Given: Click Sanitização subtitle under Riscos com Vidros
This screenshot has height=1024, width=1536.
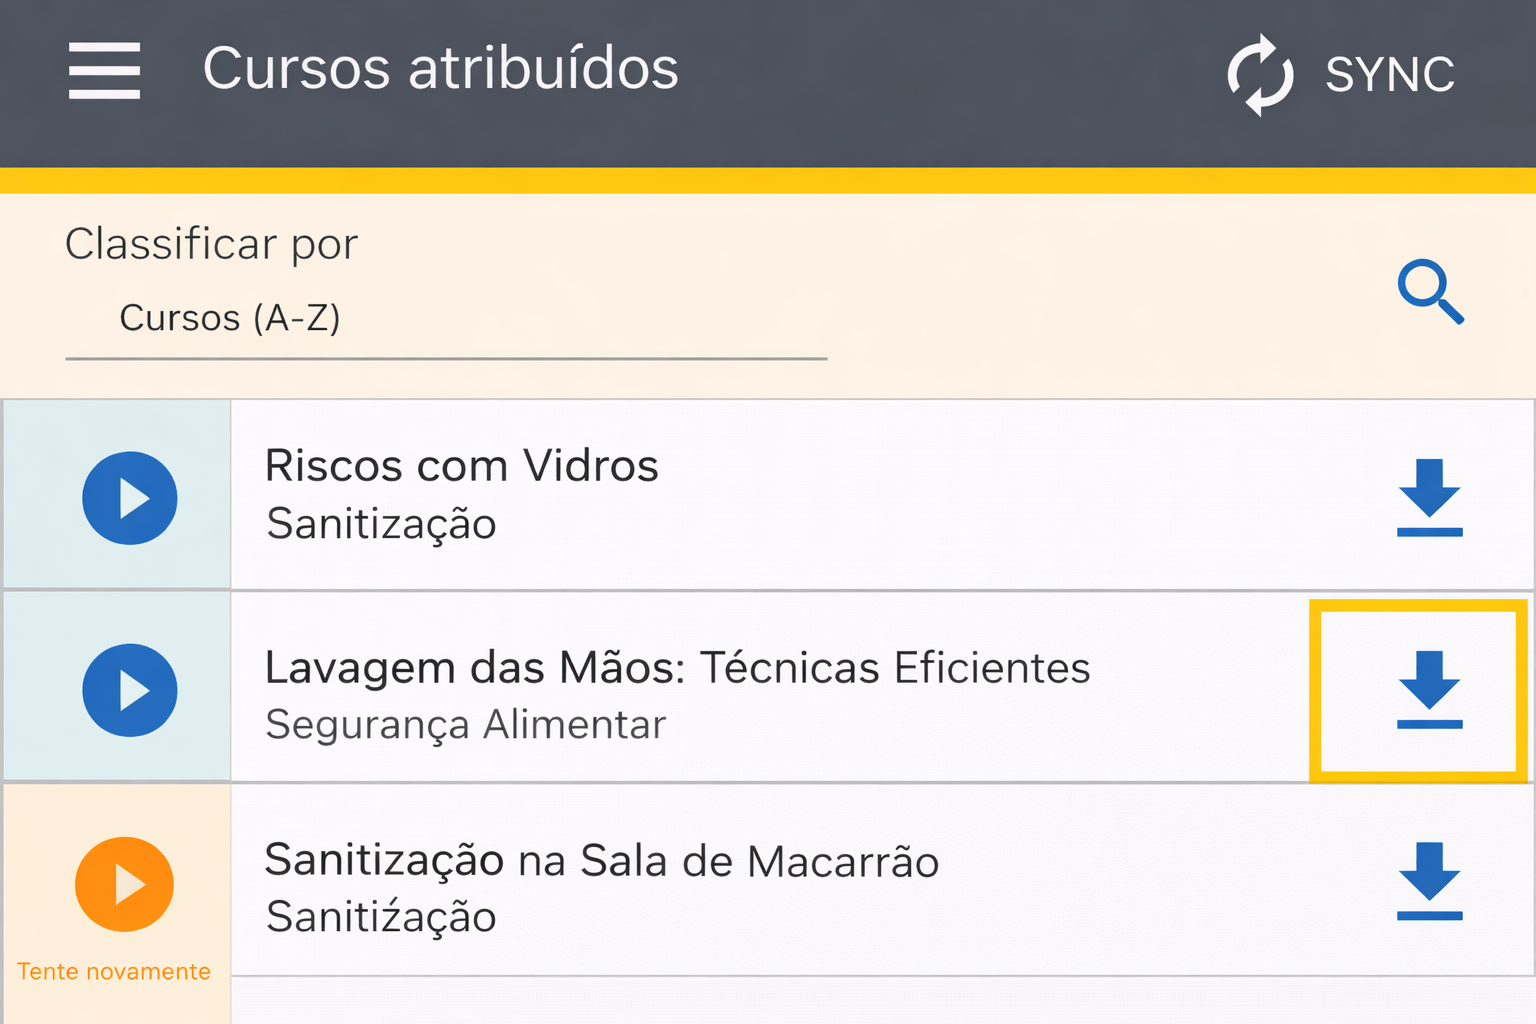Looking at the screenshot, I should click(x=381, y=524).
